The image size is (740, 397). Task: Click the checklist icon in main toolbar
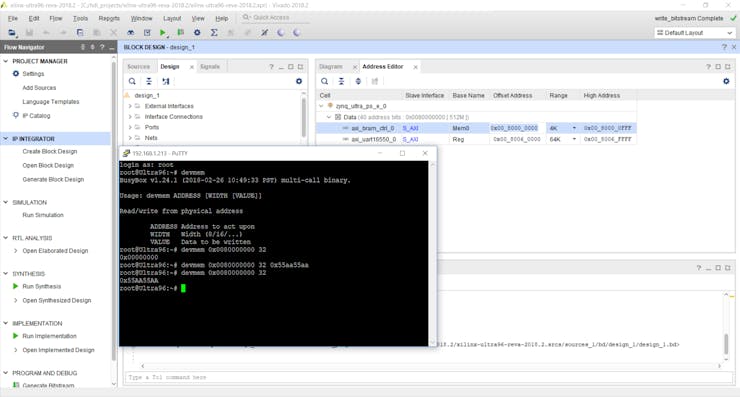tap(147, 33)
